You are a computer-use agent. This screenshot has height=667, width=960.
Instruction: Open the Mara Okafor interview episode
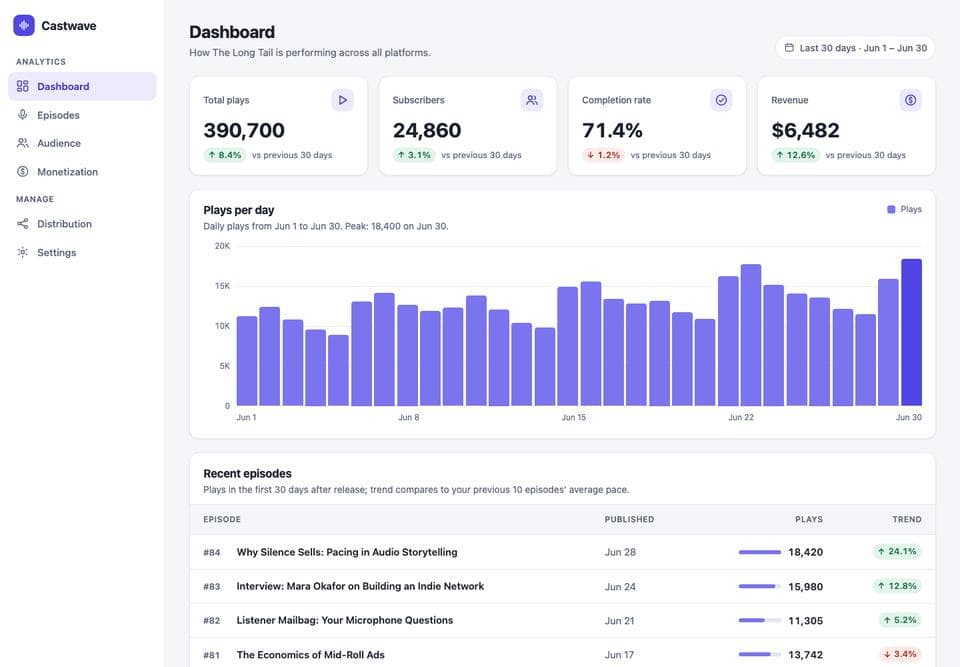(360, 586)
